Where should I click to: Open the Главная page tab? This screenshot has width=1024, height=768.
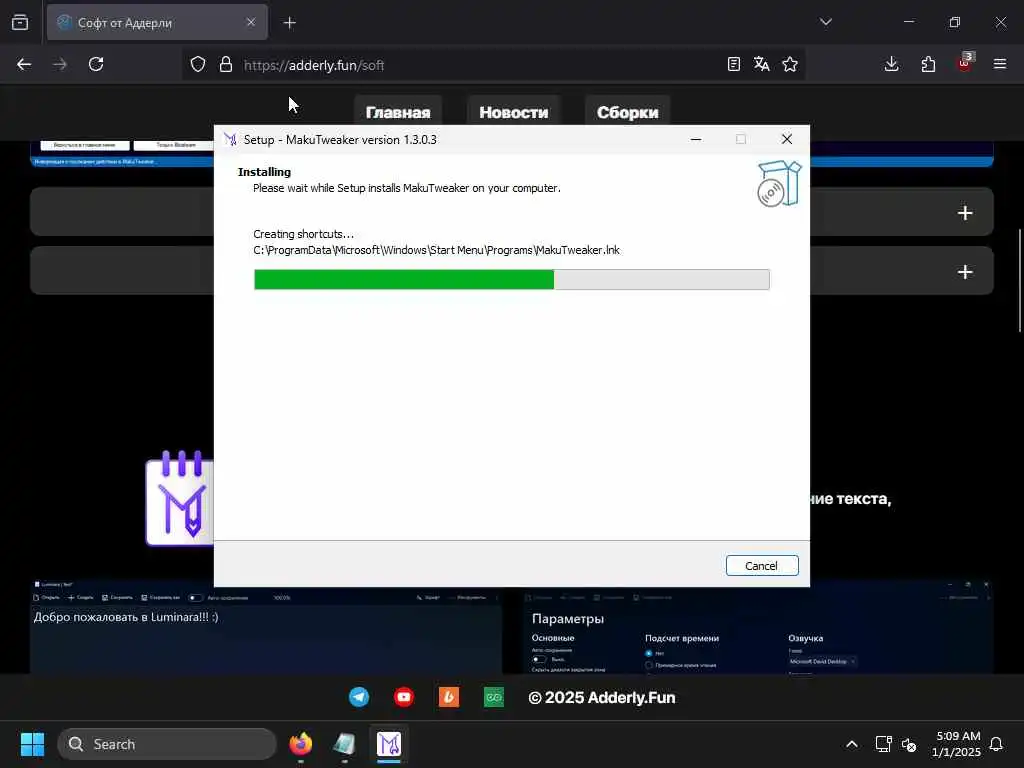point(398,112)
